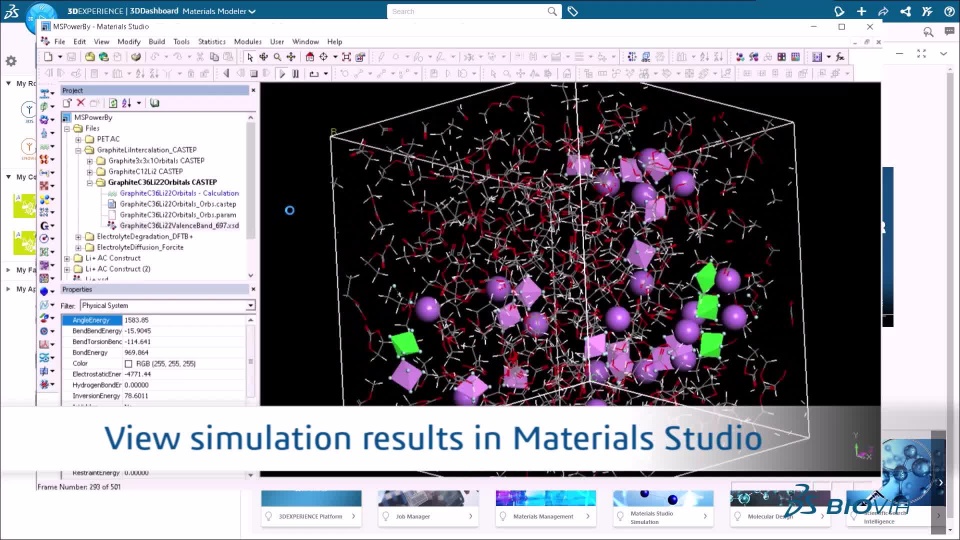Screen dimensions: 960x540
Task: Open the Job Manager card link
Action: [428, 516]
